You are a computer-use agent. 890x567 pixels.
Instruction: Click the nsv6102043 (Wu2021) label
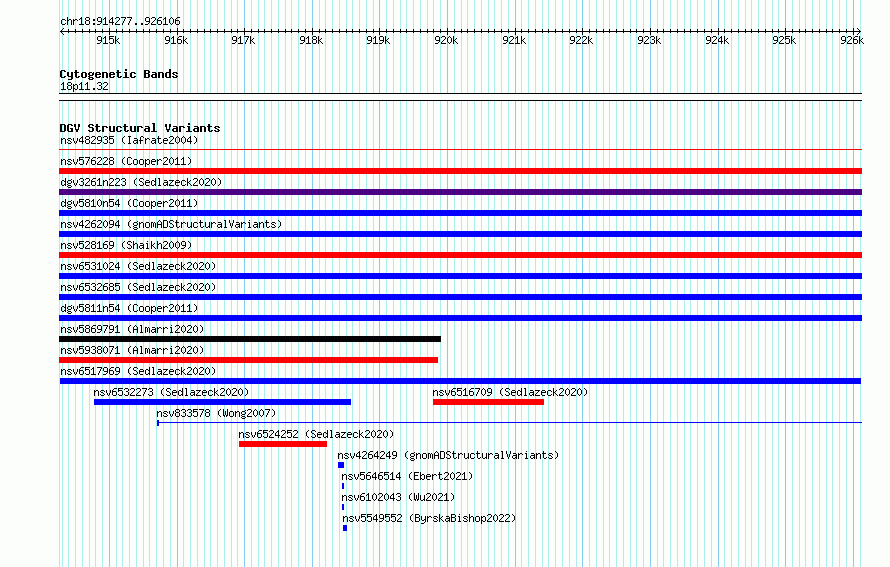398,497
